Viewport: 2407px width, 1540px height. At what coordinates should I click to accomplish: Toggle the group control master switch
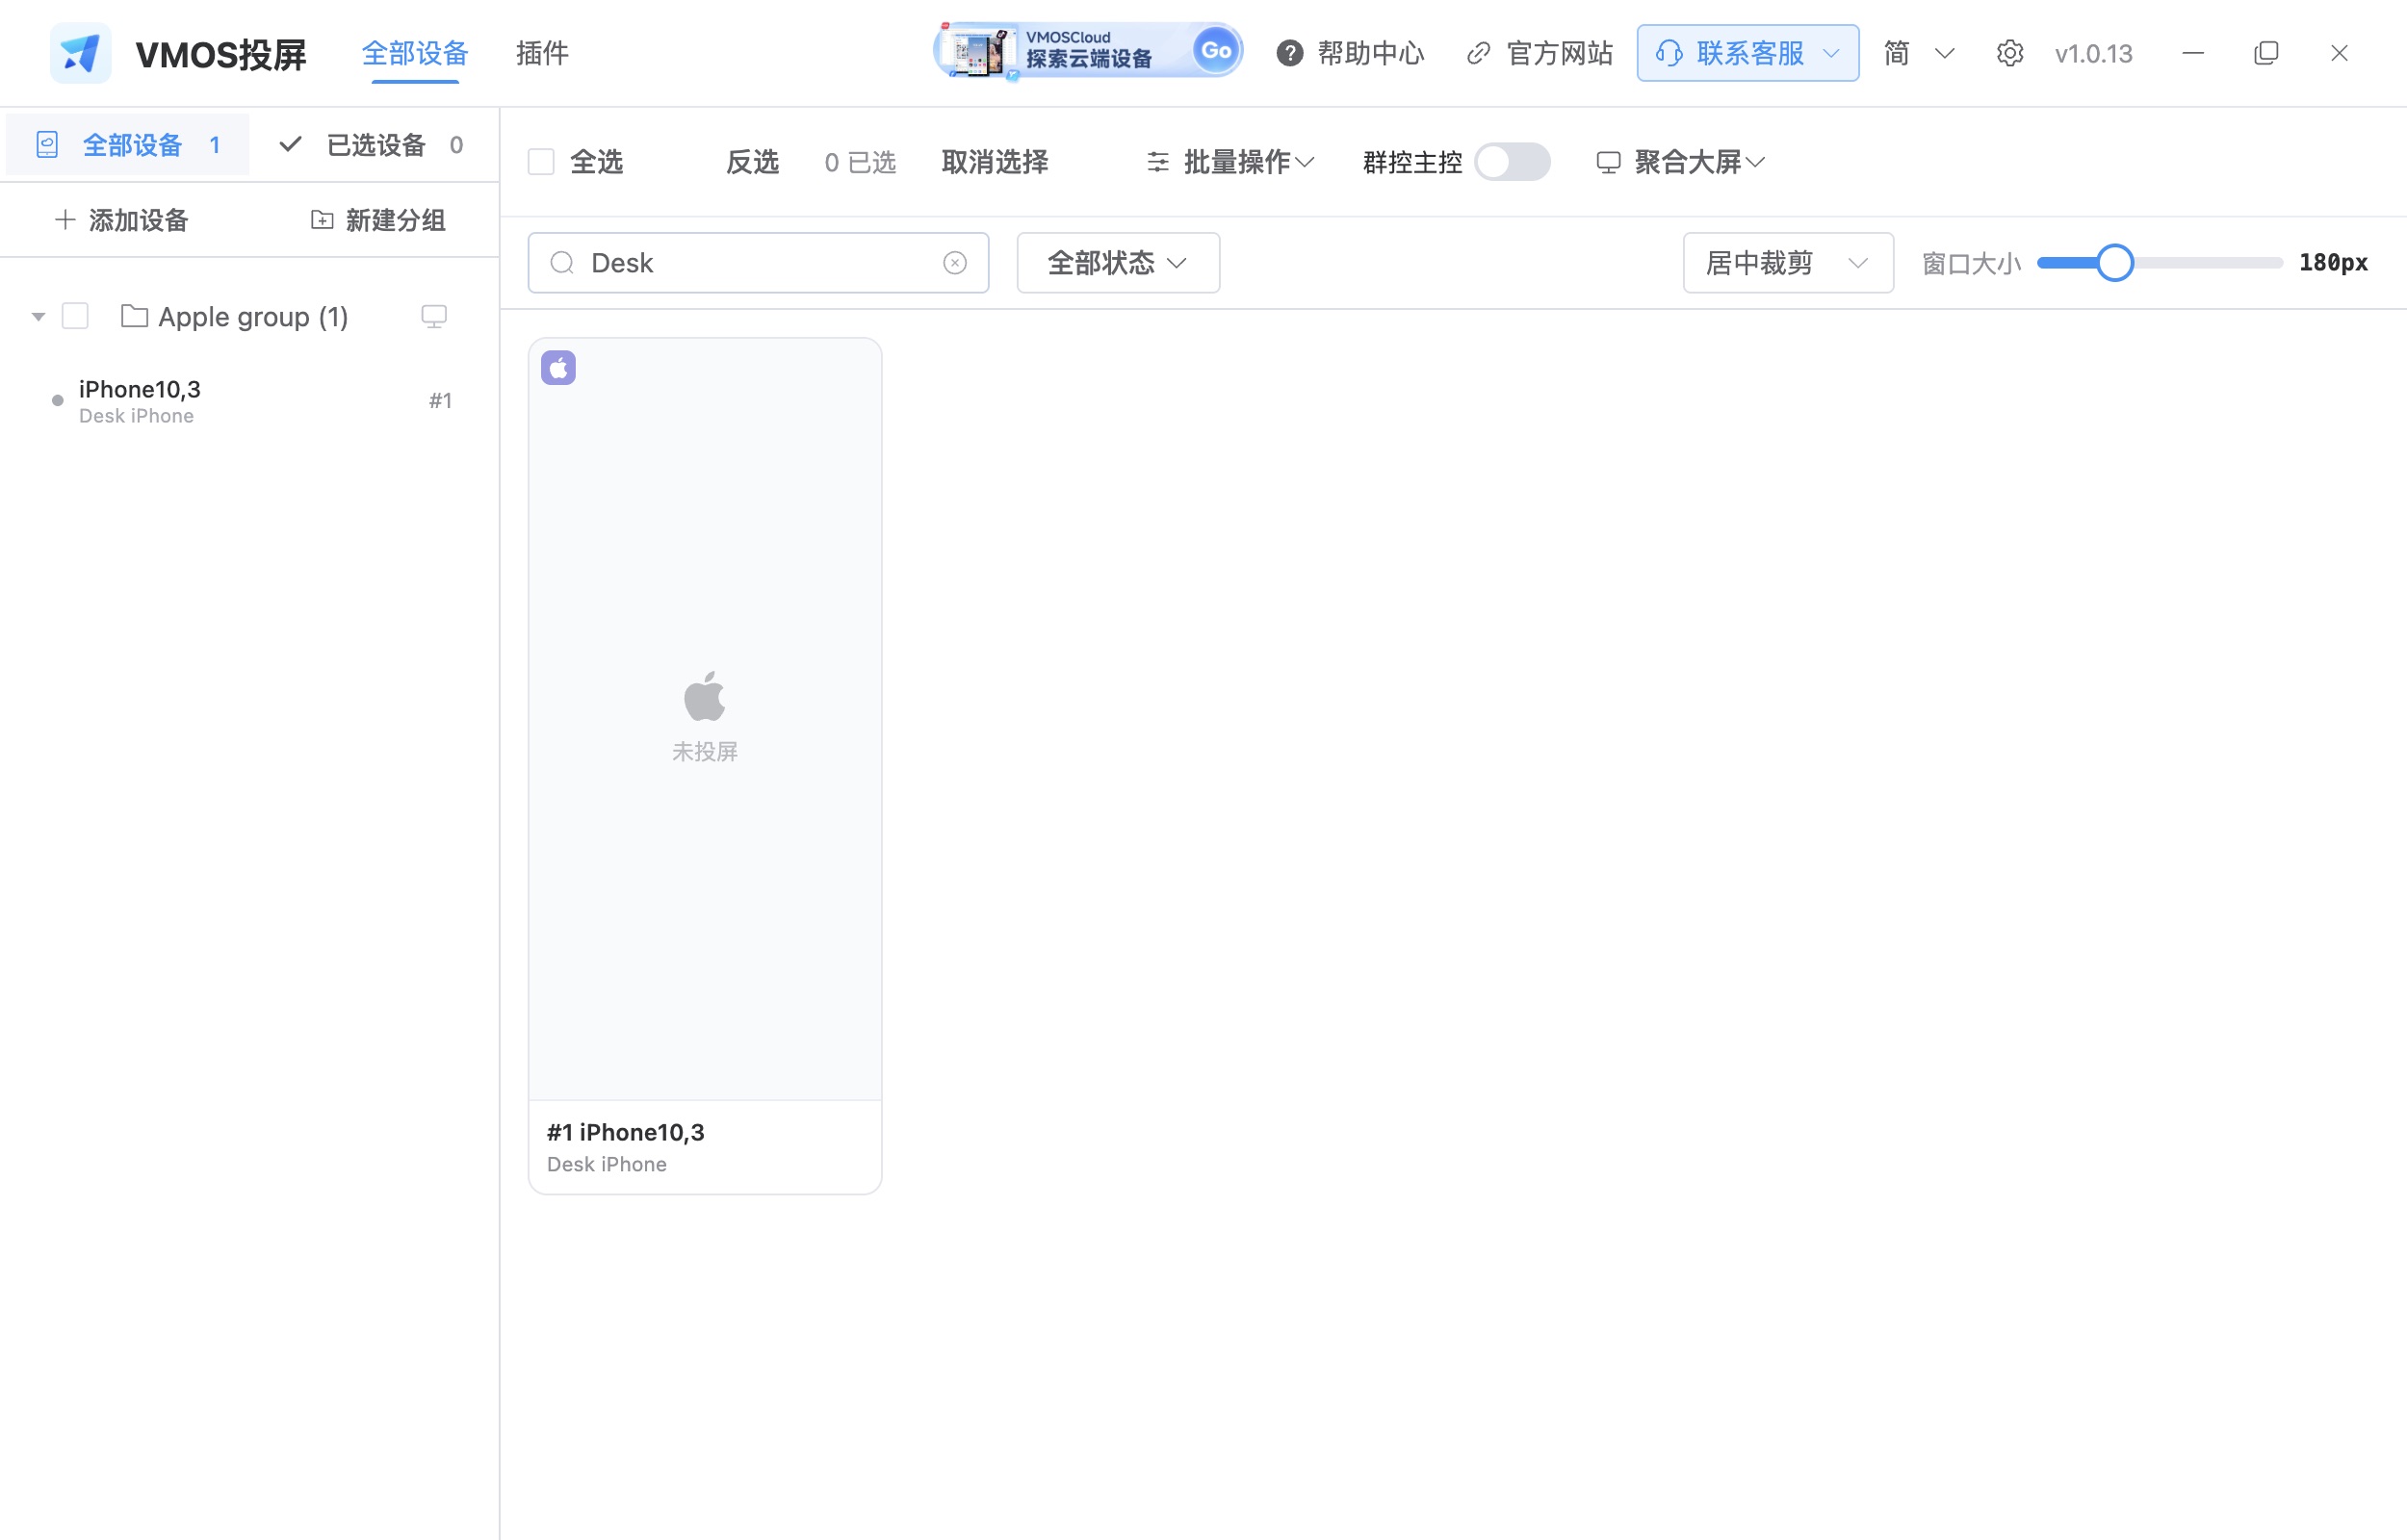(x=1512, y=162)
